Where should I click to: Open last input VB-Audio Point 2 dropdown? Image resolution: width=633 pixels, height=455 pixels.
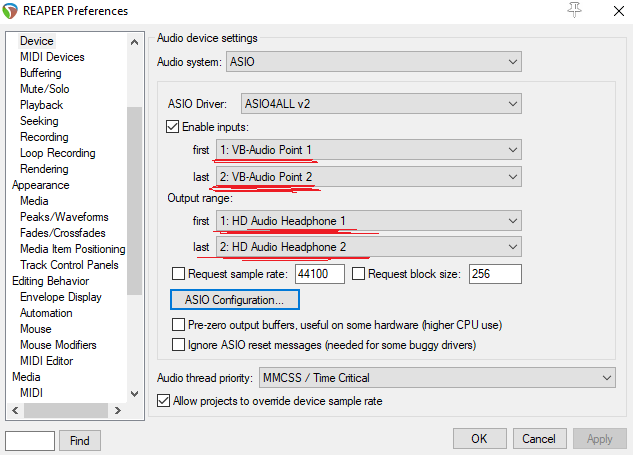(369, 177)
